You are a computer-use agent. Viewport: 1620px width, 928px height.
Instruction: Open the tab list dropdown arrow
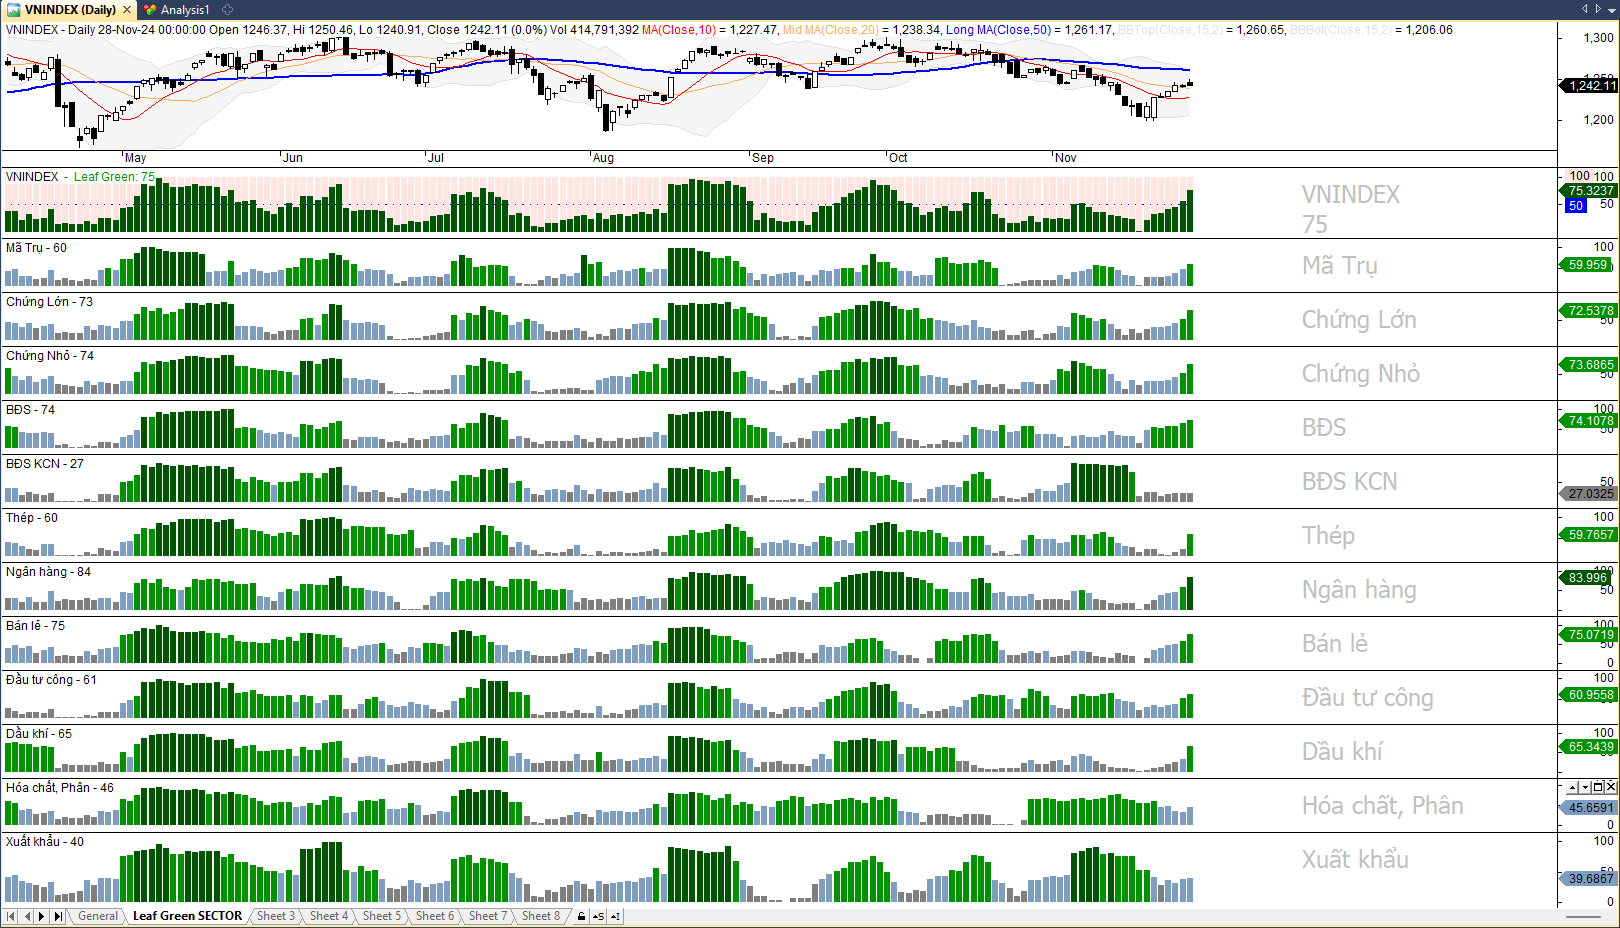click(1611, 9)
